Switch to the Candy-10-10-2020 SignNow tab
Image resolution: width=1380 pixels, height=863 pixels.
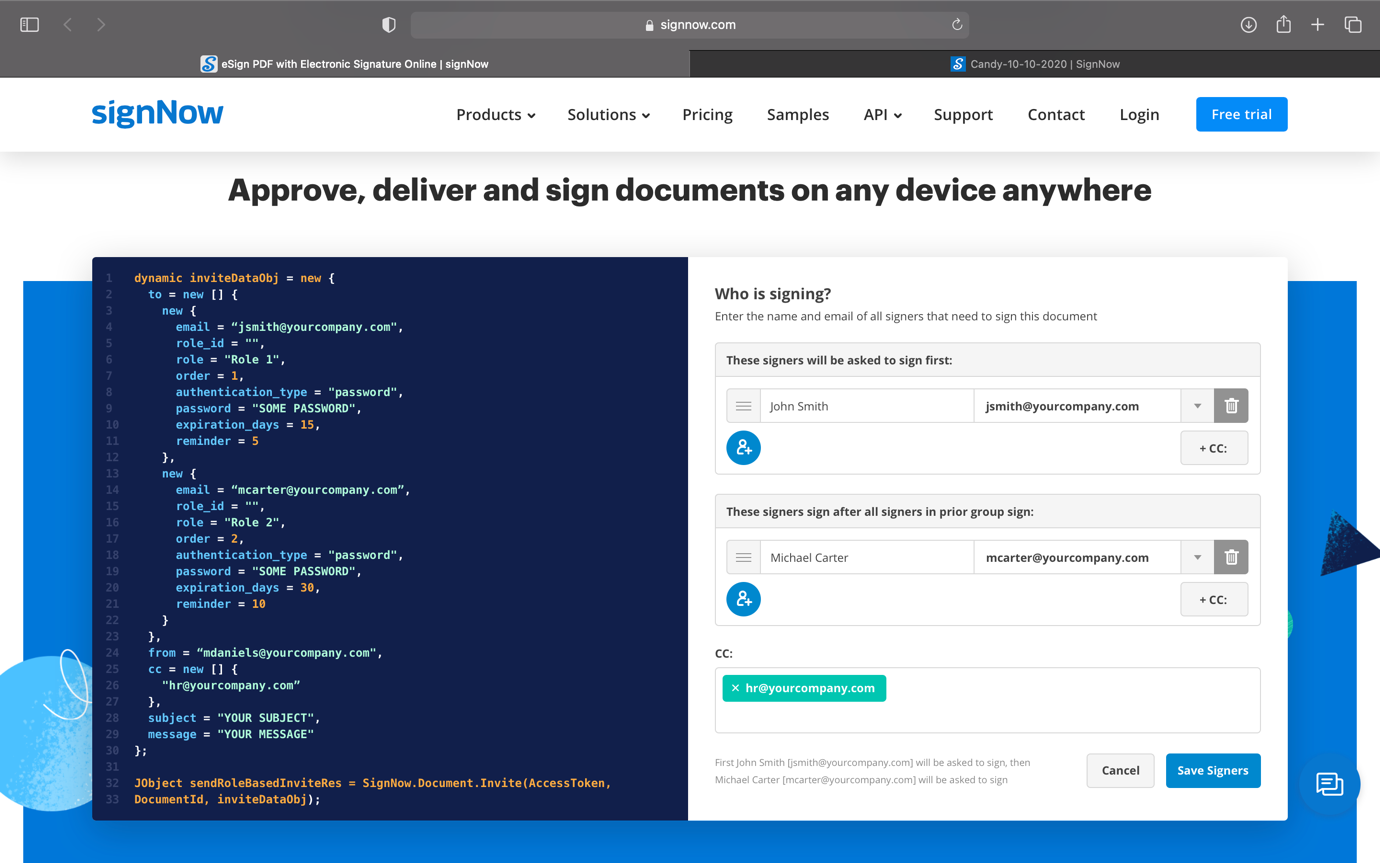[1035, 64]
